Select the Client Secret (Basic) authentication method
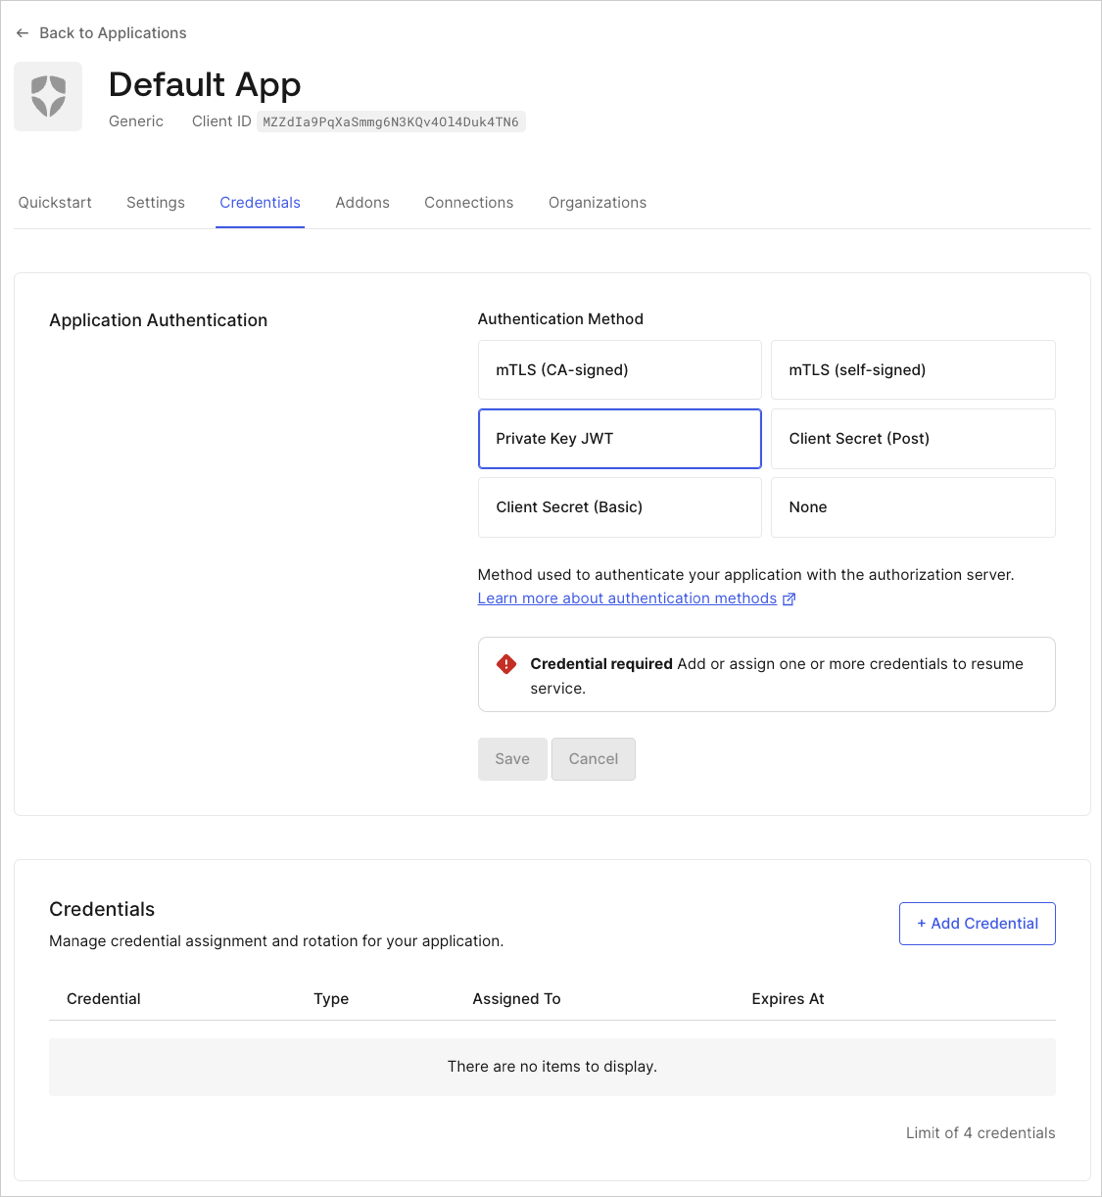 [619, 507]
